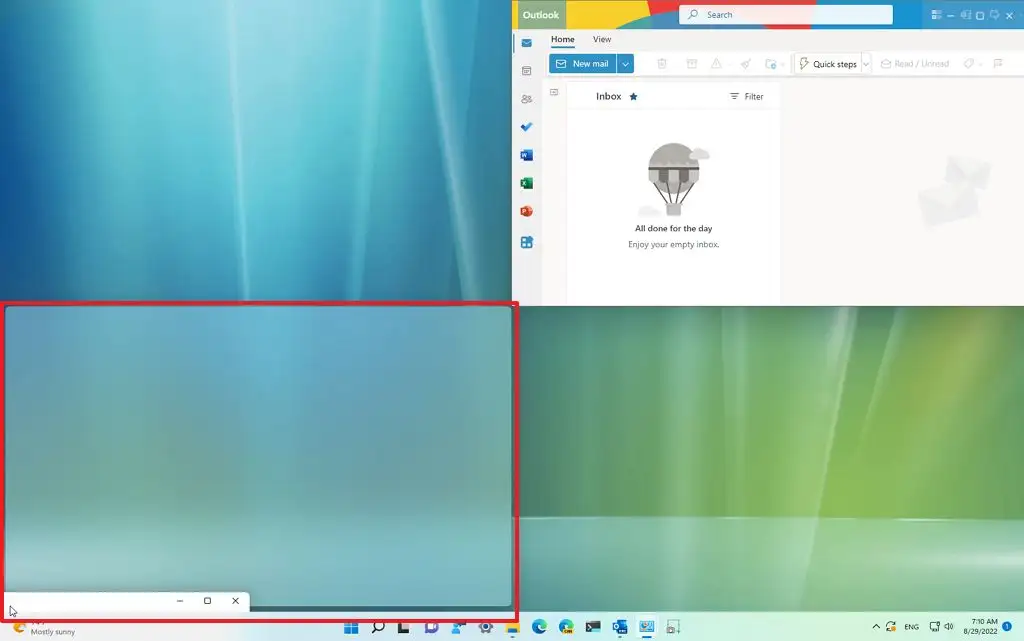Open the Filter dropdown in Inbox
This screenshot has width=1024, height=641.
[747, 96]
